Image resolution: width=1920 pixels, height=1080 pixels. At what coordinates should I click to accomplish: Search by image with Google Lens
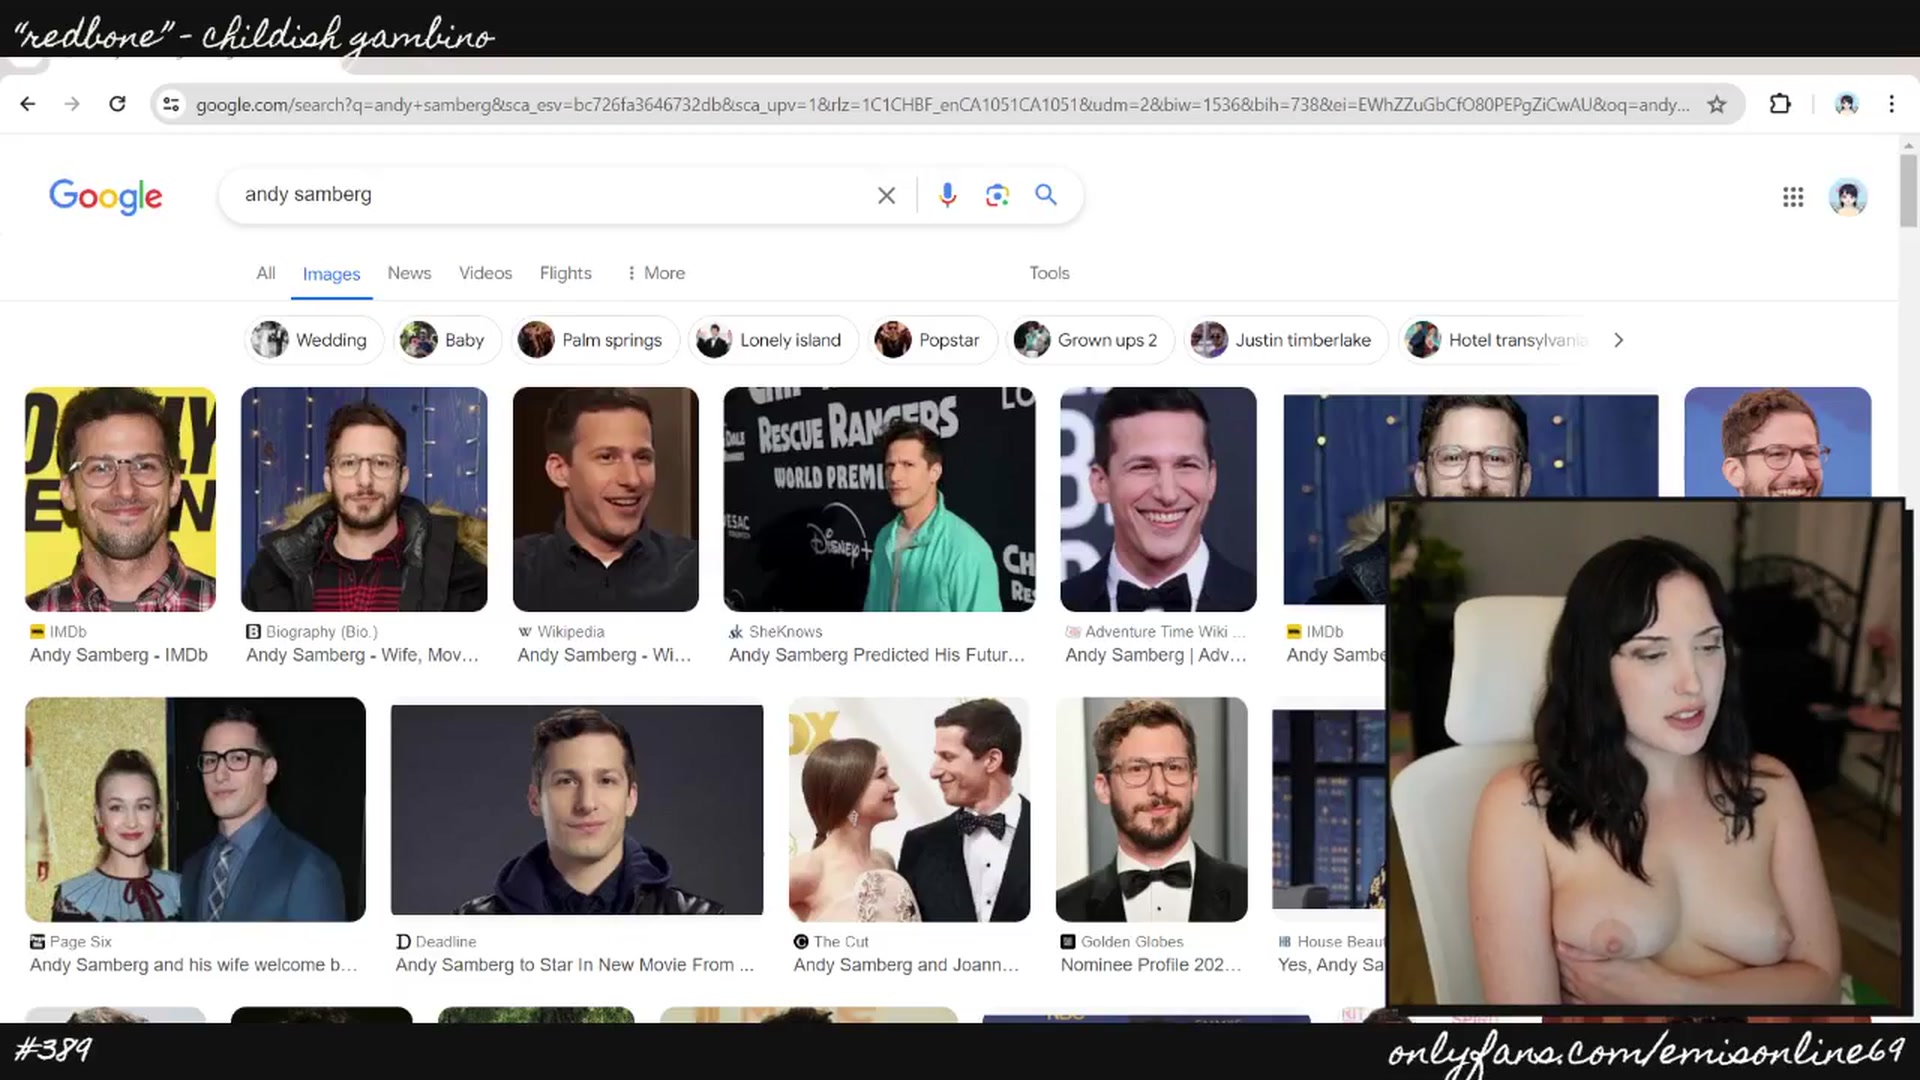[x=997, y=195]
